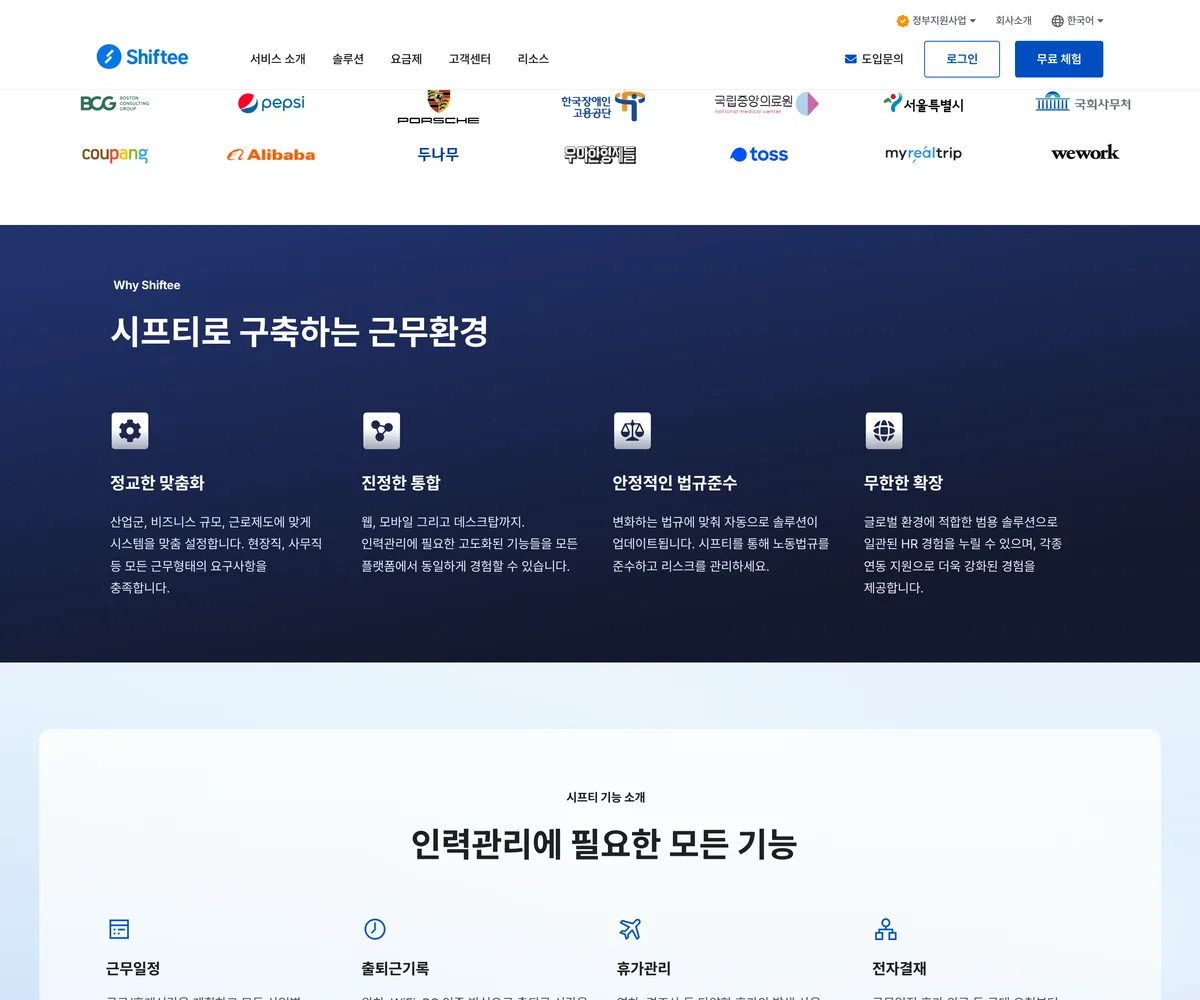Image resolution: width=1200 pixels, height=1000 pixels.
Task: Open the 서비스 소개 menu
Action: pyautogui.click(x=278, y=59)
